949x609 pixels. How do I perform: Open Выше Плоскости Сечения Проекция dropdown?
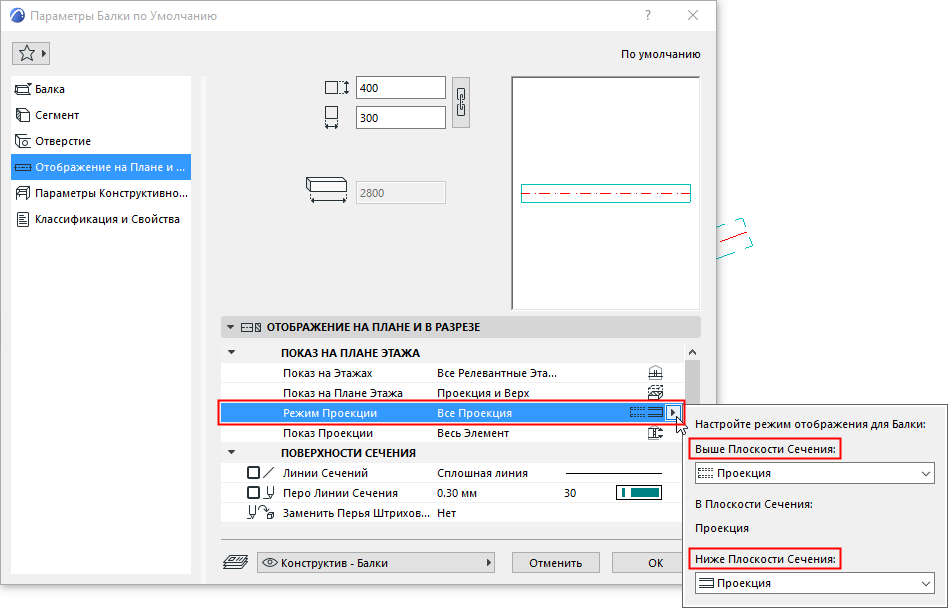(x=815, y=473)
